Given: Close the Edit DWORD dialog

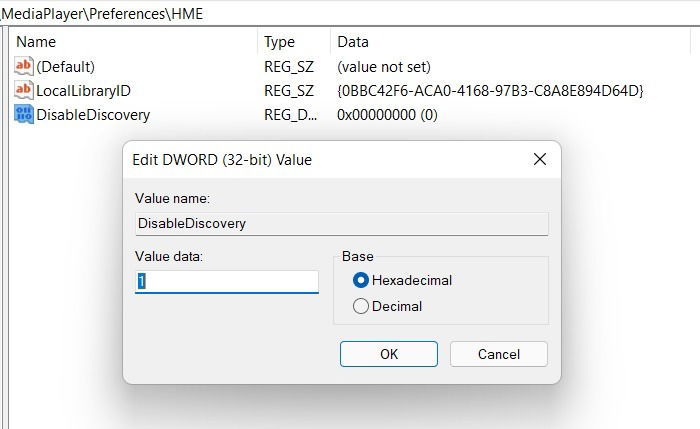Looking at the screenshot, I should tap(540, 159).
